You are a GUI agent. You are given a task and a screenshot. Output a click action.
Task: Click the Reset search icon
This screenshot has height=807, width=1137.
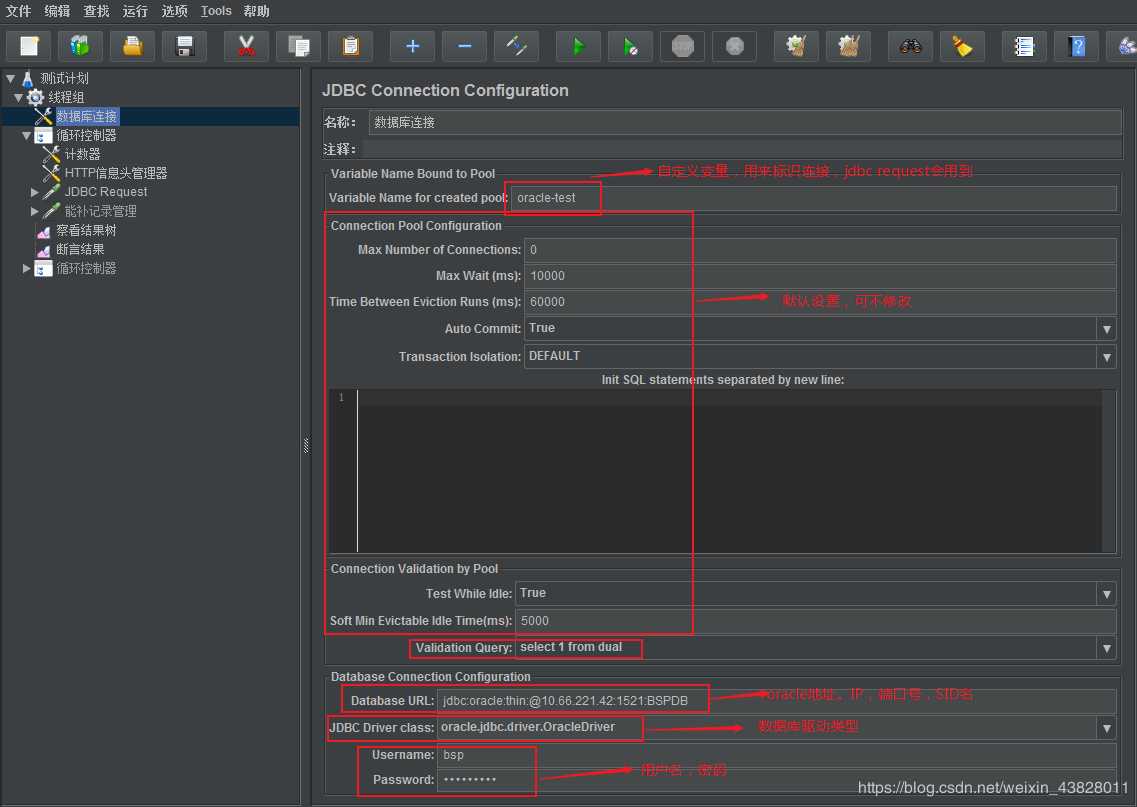(x=962, y=46)
